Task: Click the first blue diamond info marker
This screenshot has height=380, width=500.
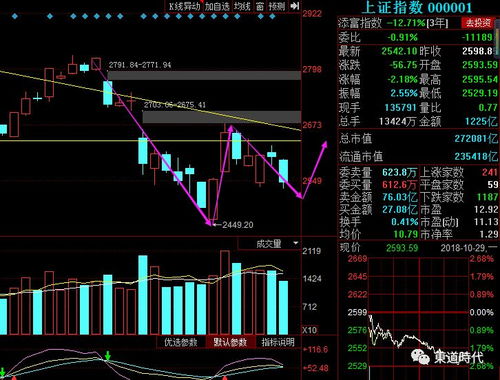Action: 14,16
